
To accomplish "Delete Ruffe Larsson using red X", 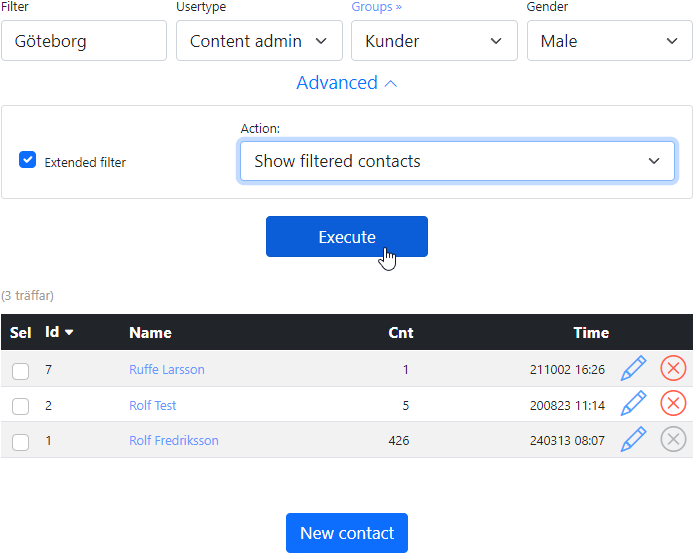I will tap(673, 369).
